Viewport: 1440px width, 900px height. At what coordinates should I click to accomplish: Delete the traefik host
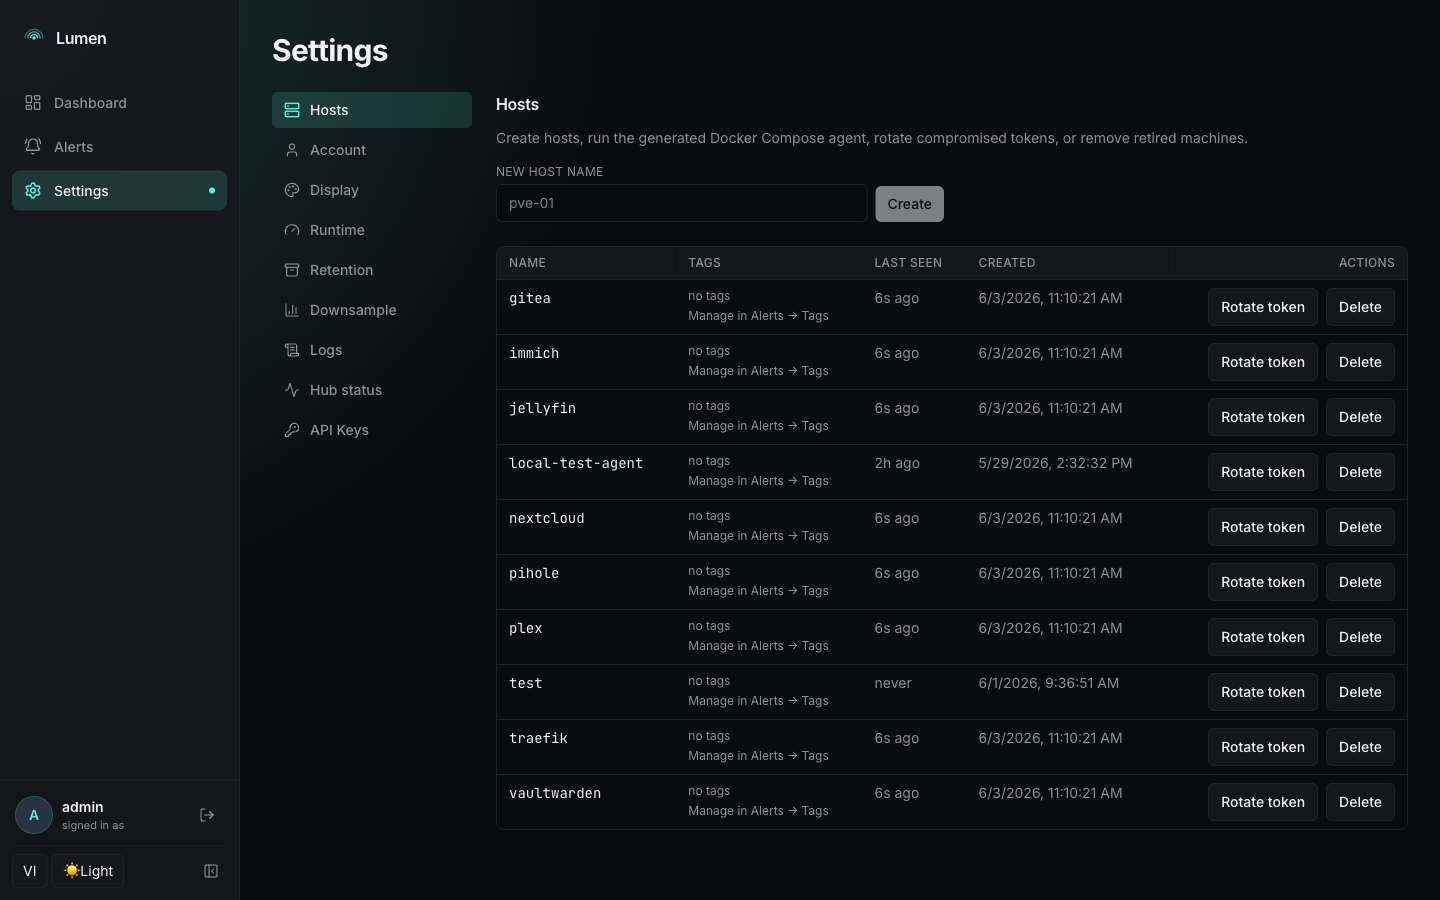1360,747
